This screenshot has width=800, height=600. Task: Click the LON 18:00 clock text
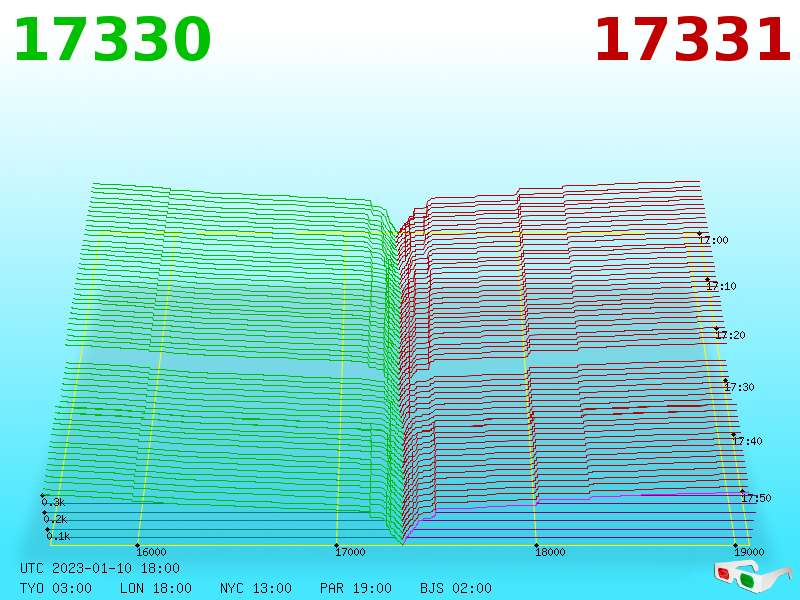[156, 588]
